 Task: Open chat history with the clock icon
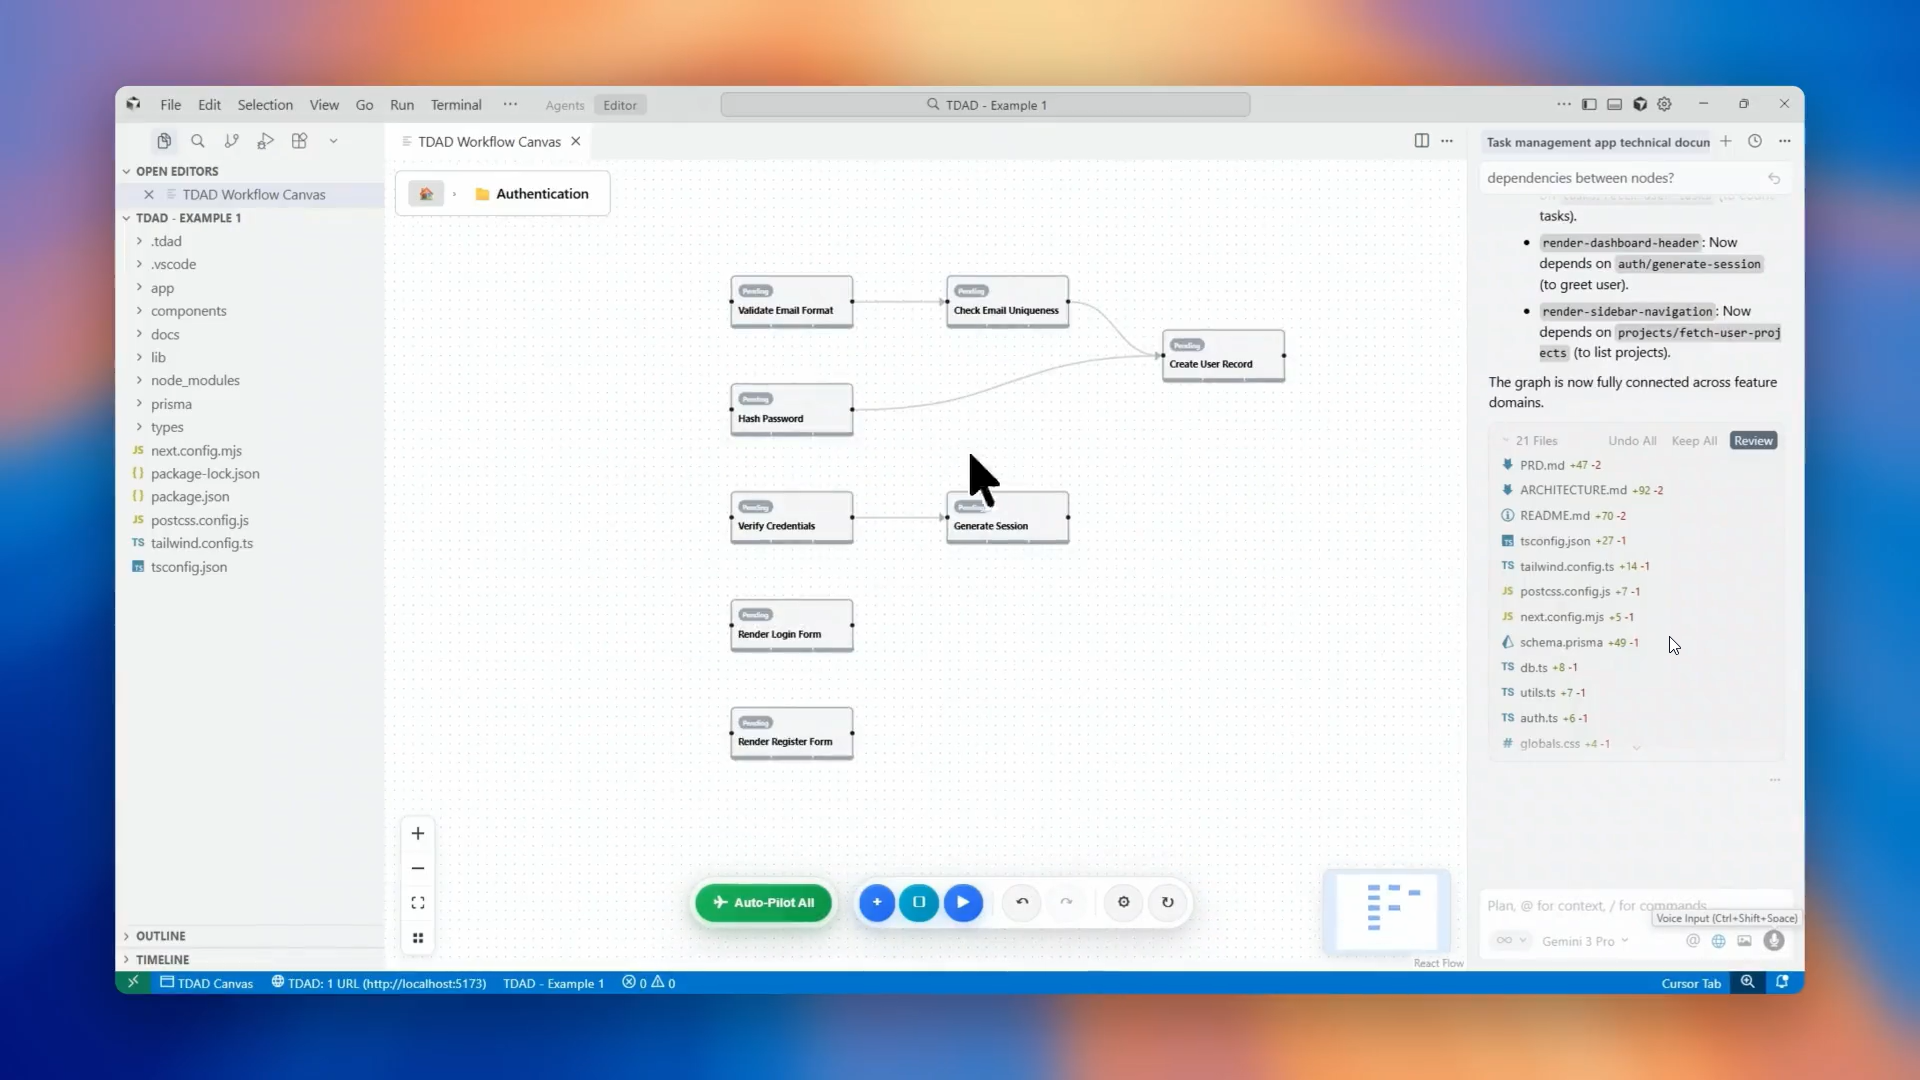1756,141
